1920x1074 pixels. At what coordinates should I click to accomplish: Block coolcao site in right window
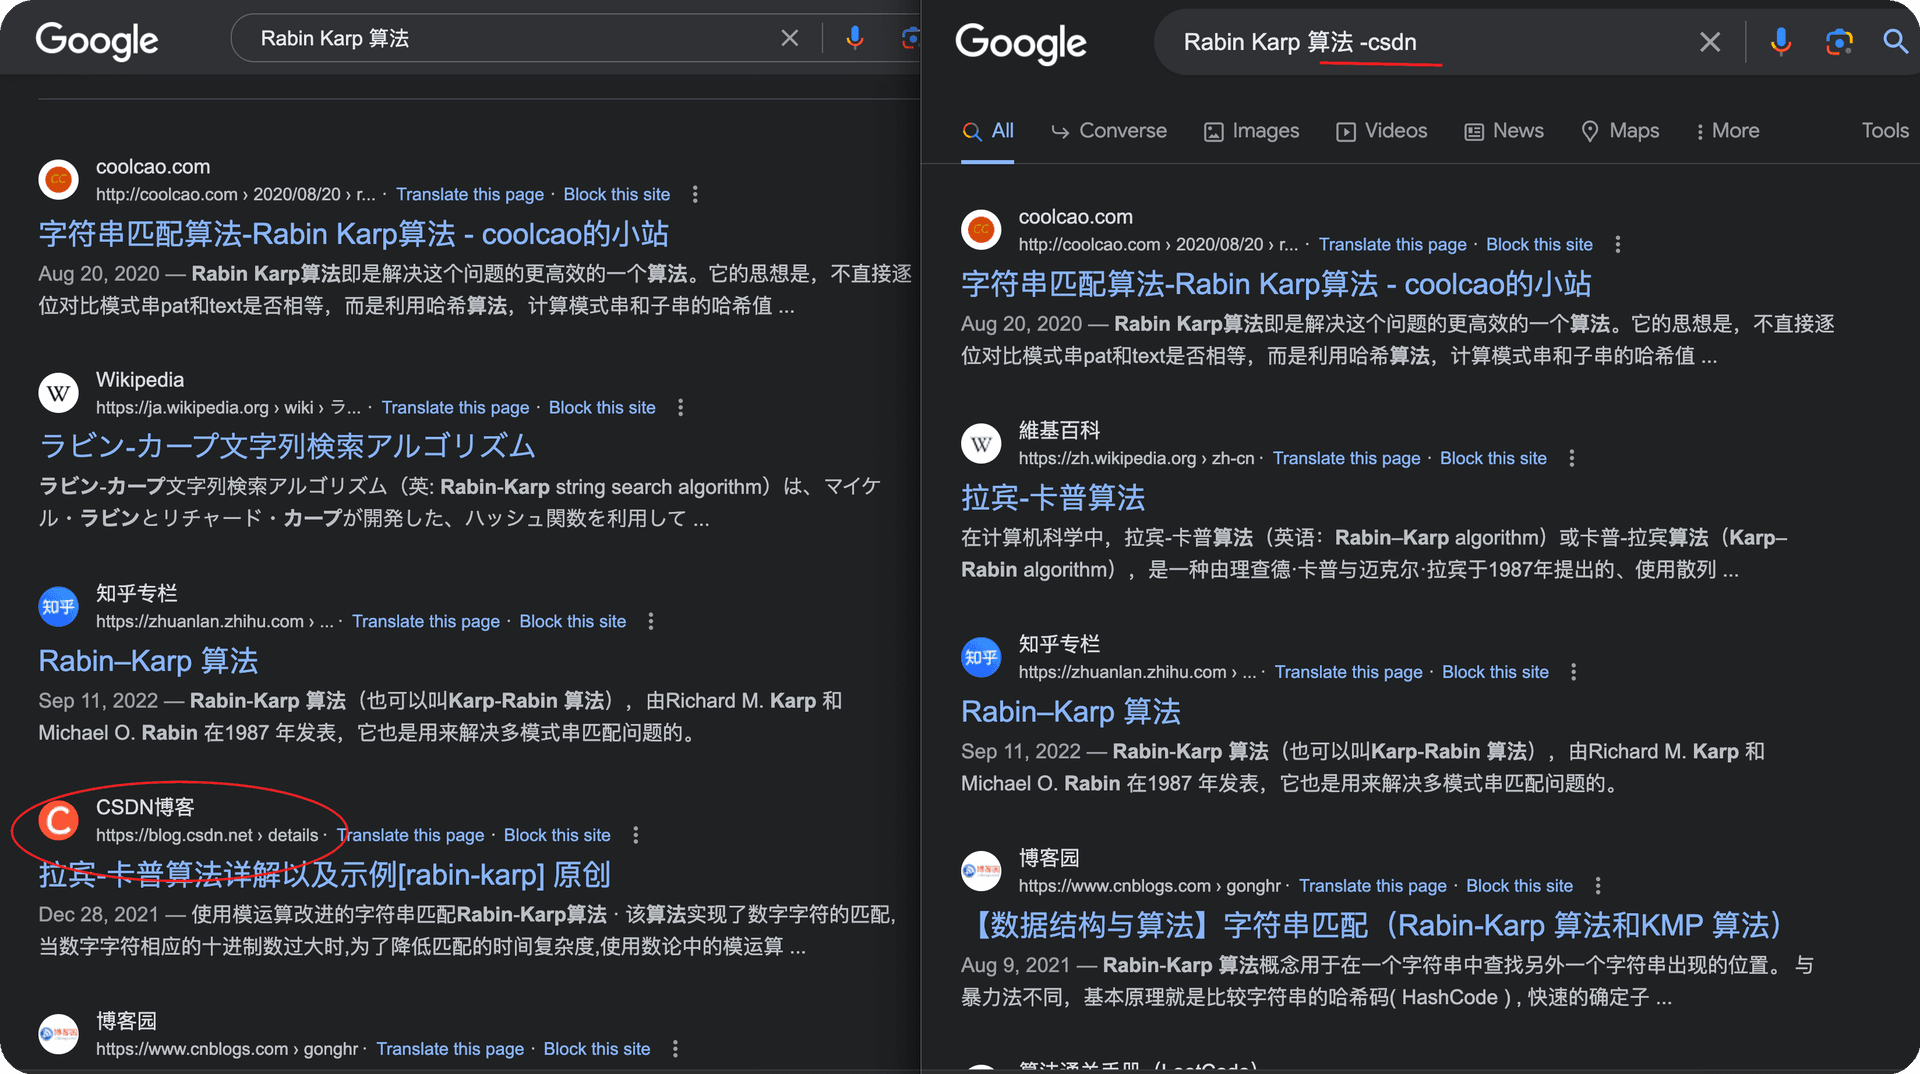point(1540,244)
